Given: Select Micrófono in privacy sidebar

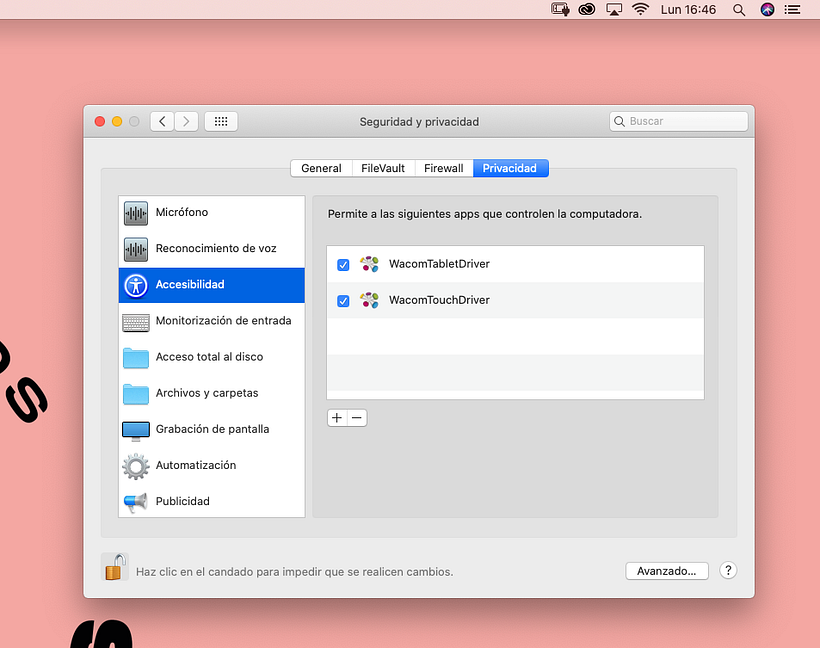Looking at the screenshot, I should pos(212,212).
